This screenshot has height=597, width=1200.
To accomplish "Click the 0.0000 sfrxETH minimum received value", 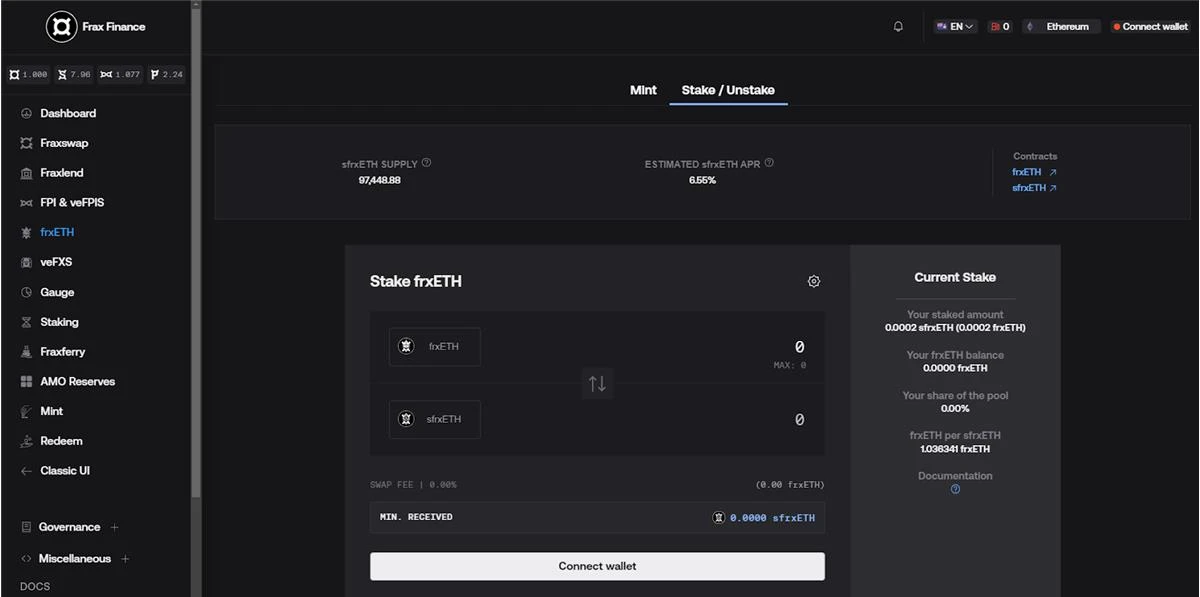I will coord(771,518).
